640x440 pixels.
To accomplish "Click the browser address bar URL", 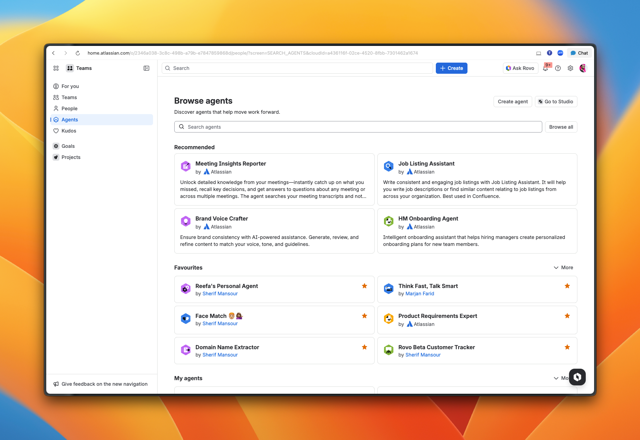I will 252,53.
